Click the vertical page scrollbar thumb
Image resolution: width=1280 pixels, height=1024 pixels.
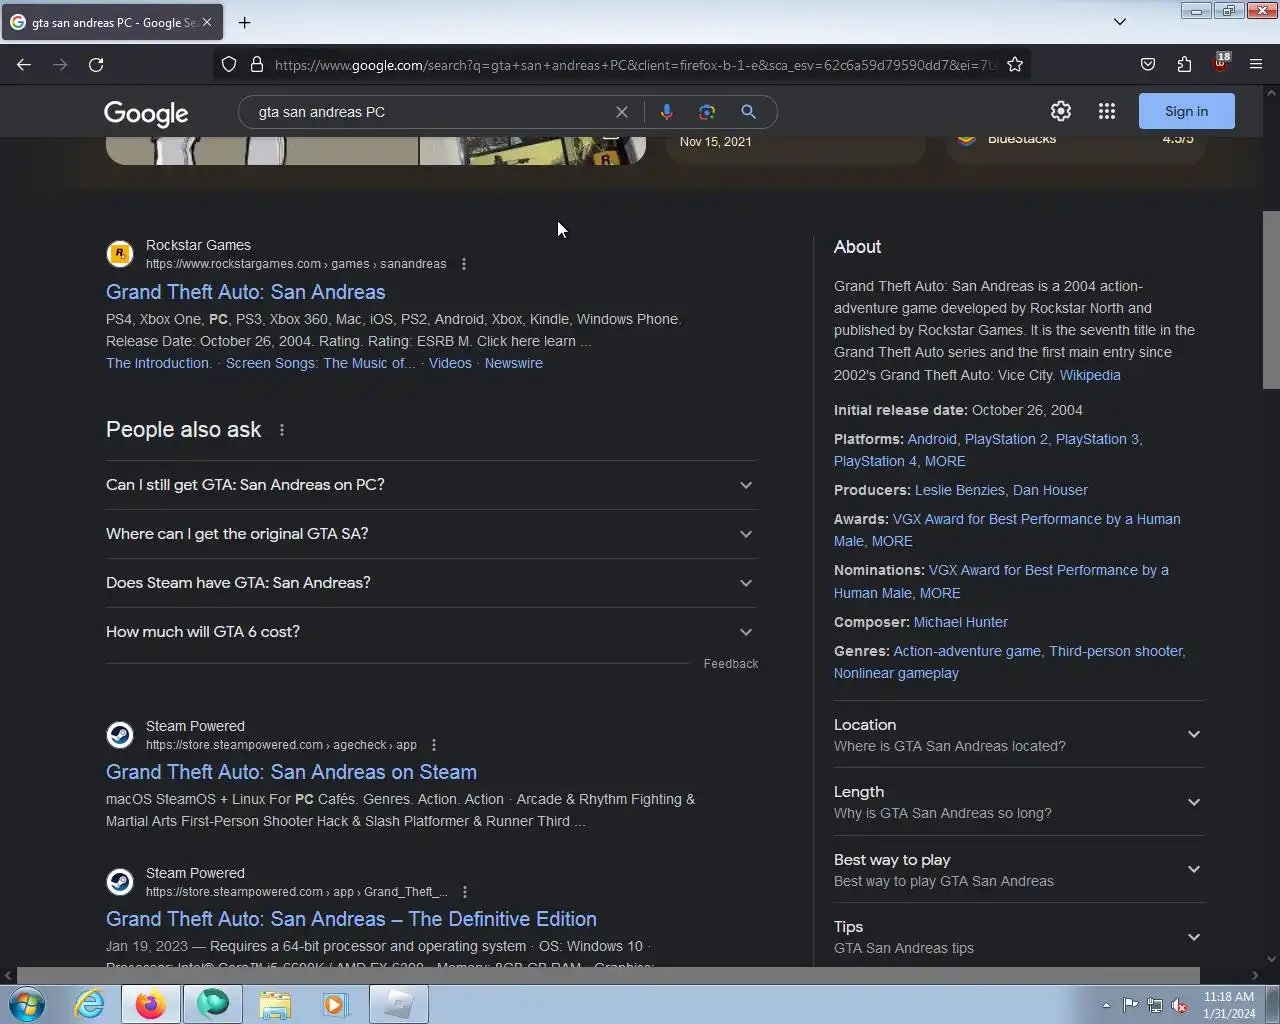pos(1271,300)
